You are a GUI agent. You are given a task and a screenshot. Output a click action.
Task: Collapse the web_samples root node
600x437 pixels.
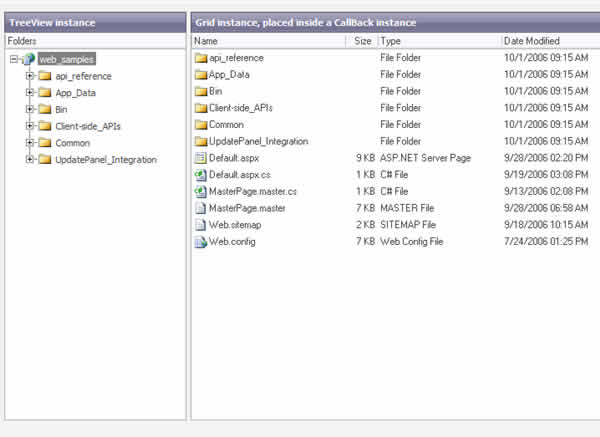[13, 60]
